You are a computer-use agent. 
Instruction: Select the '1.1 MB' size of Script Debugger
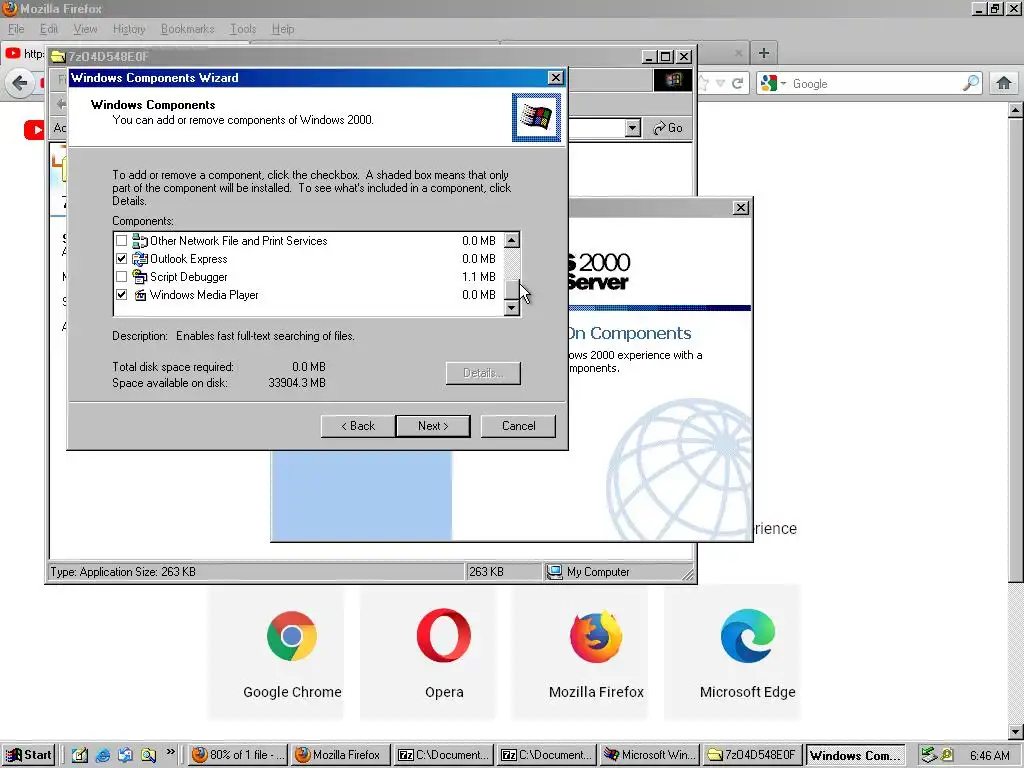(x=479, y=277)
